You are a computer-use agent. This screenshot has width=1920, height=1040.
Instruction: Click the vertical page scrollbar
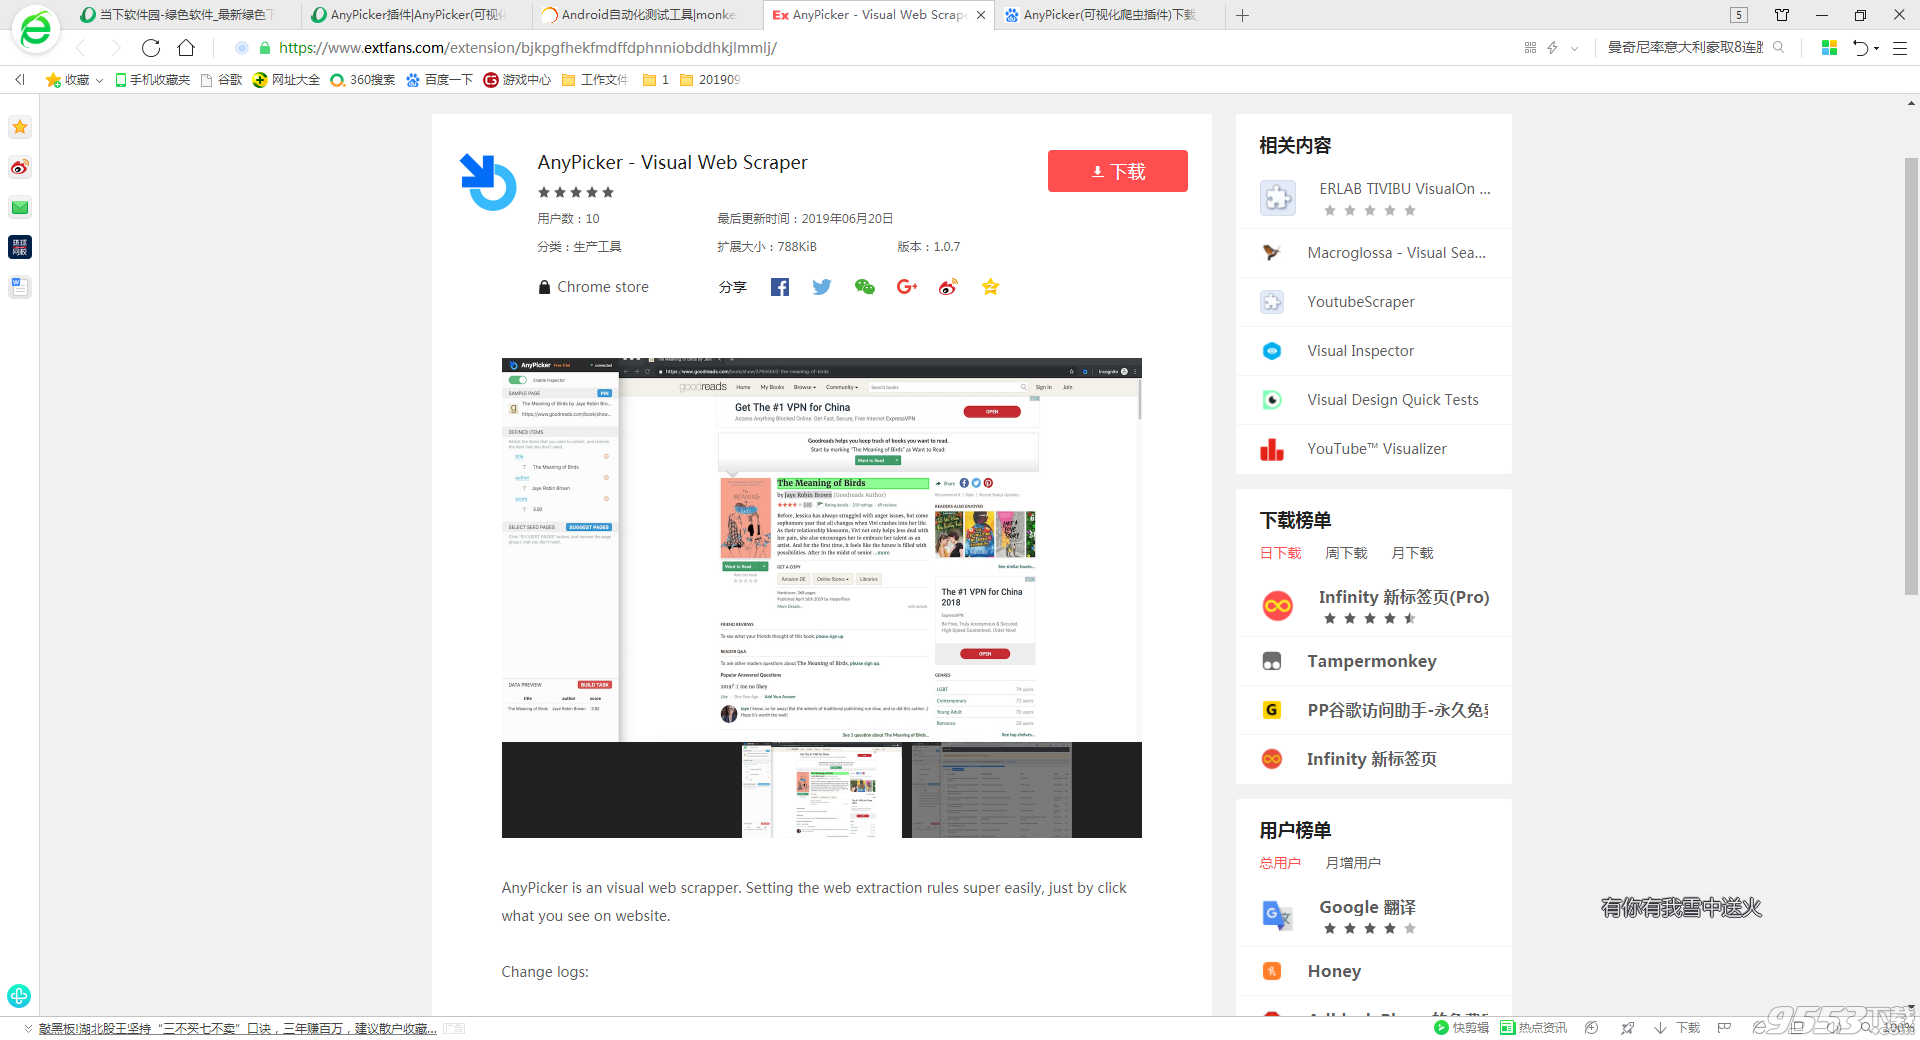pos(1911,376)
